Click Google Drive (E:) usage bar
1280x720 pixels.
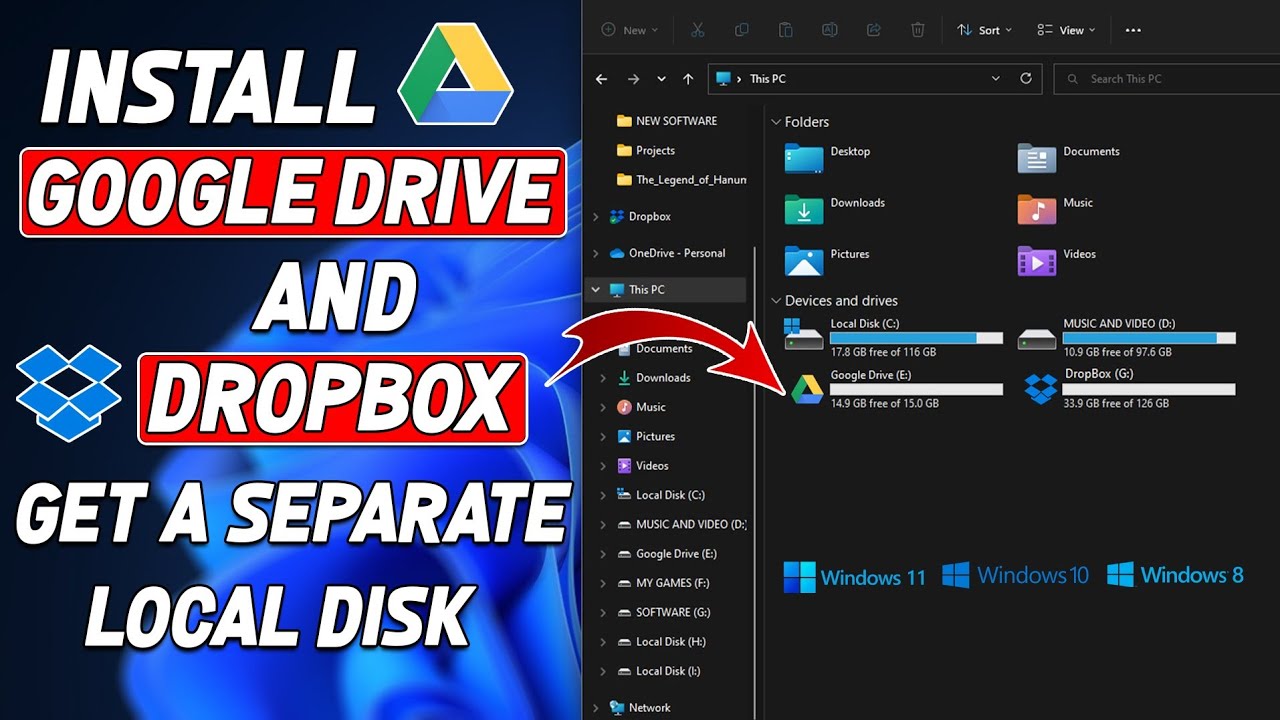pos(916,390)
